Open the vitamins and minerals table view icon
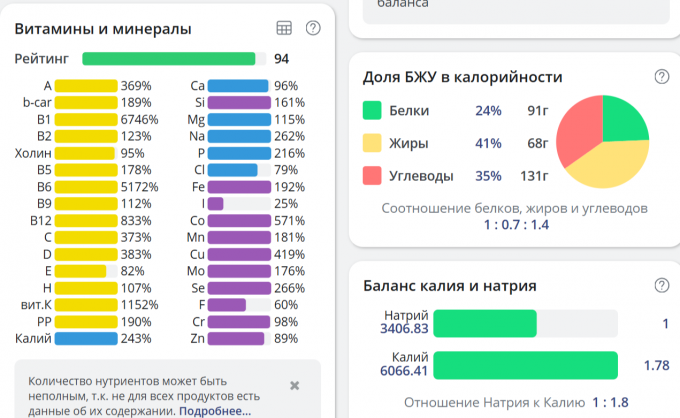The height and width of the screenshot is (418, 680). tap(284, 29)
